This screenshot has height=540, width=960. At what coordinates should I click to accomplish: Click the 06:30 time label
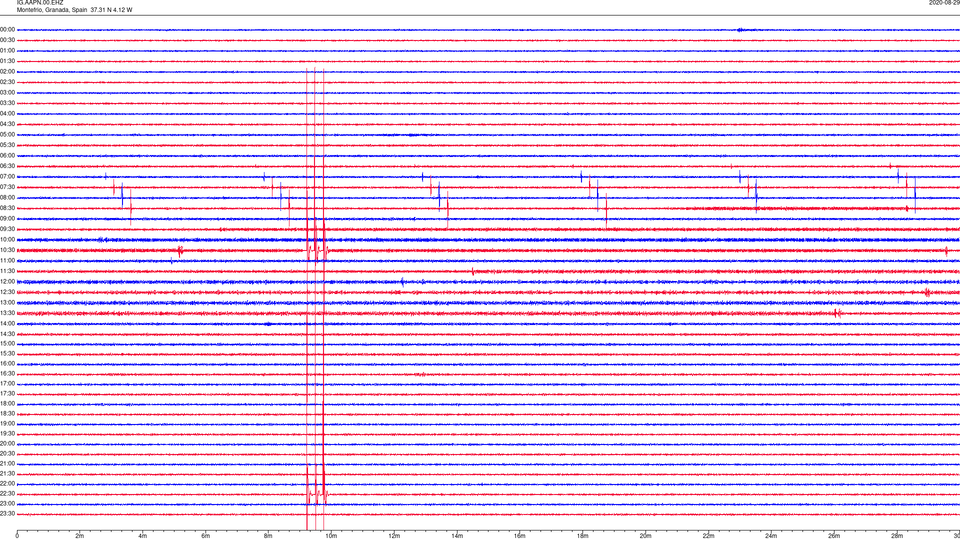(7, 166)
